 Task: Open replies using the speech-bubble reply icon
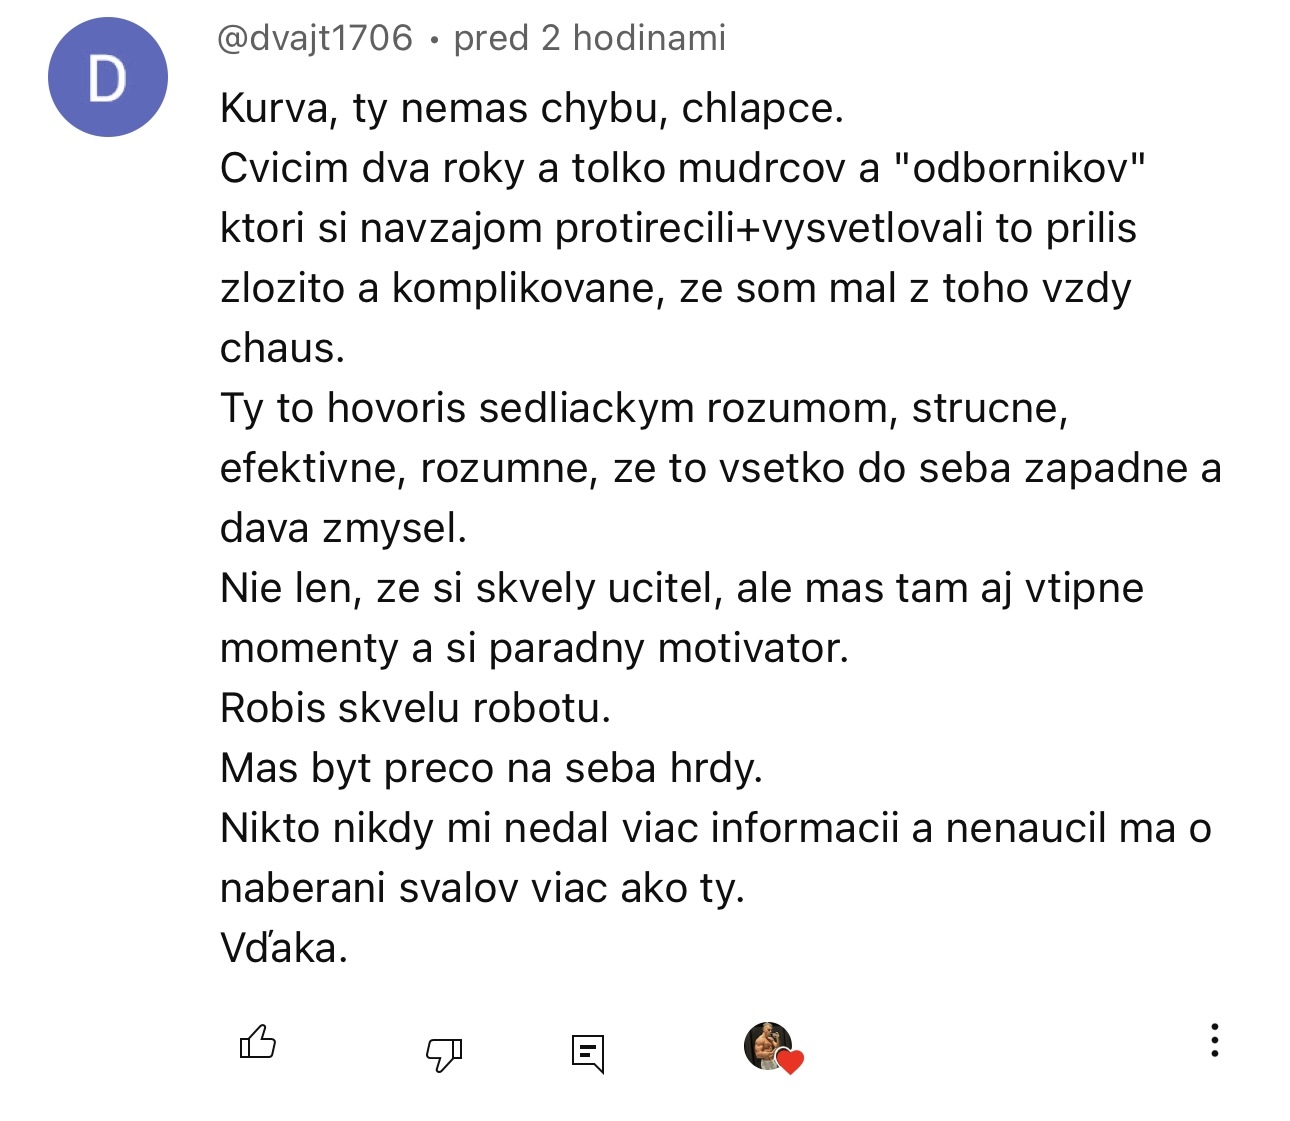coord(588,1054)
